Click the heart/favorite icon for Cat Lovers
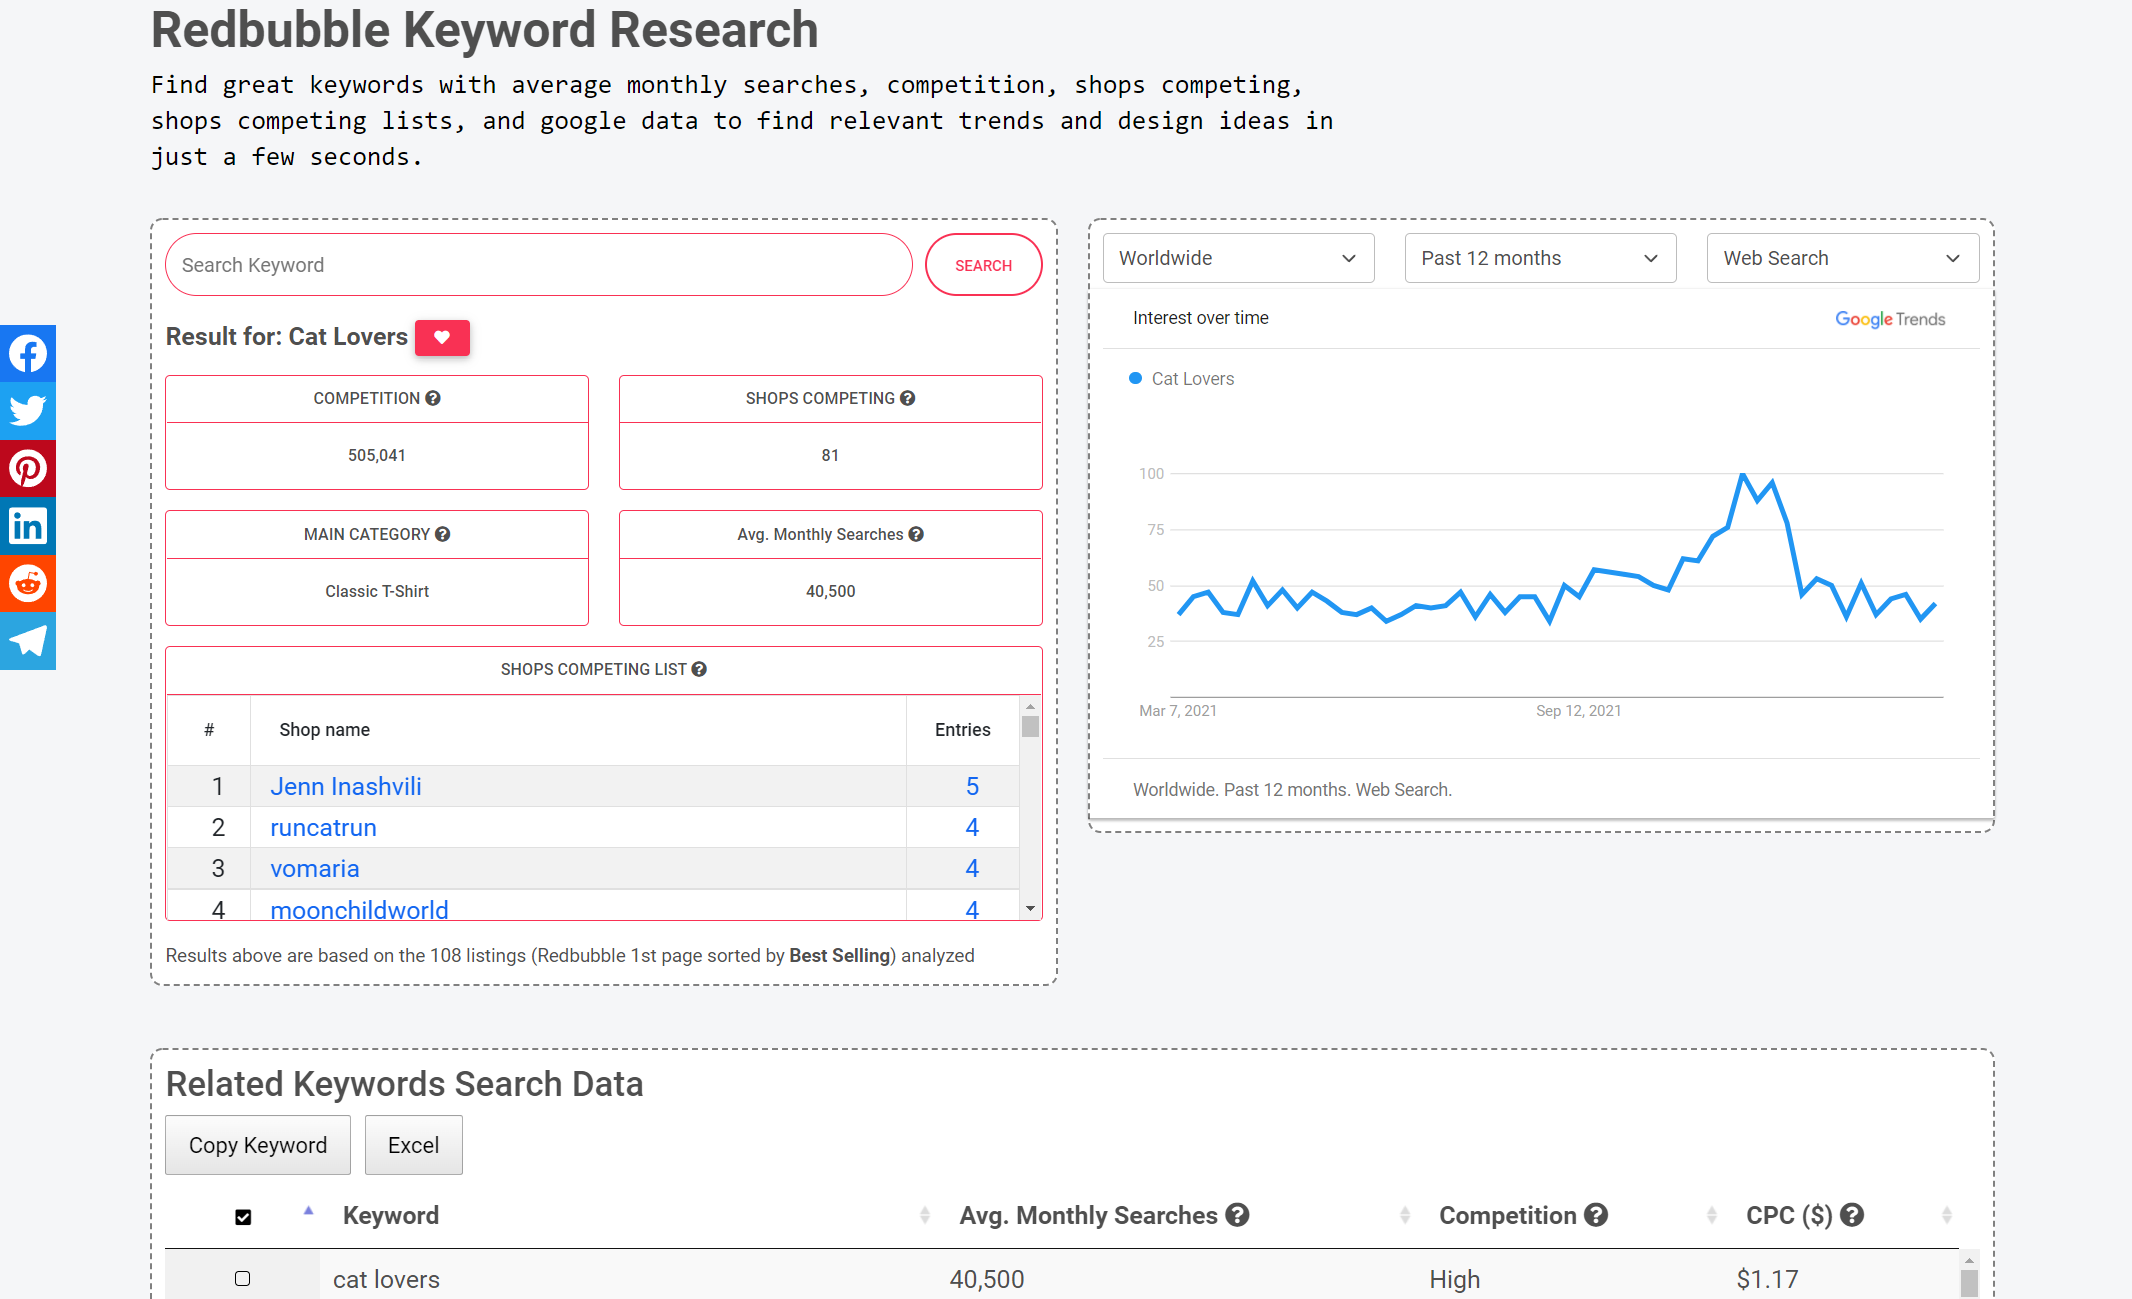Screen dimensions: 2132x1299 [x=442, y=337]
